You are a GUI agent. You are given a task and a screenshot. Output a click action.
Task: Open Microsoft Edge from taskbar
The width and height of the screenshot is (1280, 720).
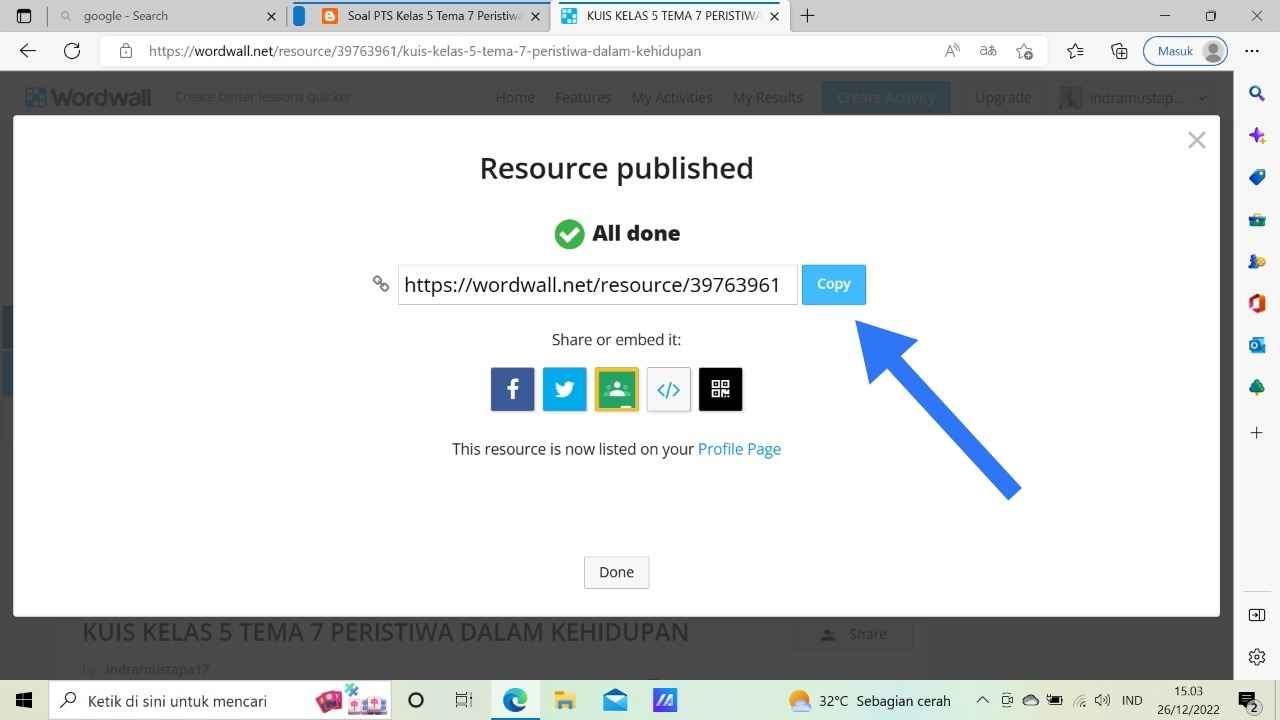[x=515, y=700]
